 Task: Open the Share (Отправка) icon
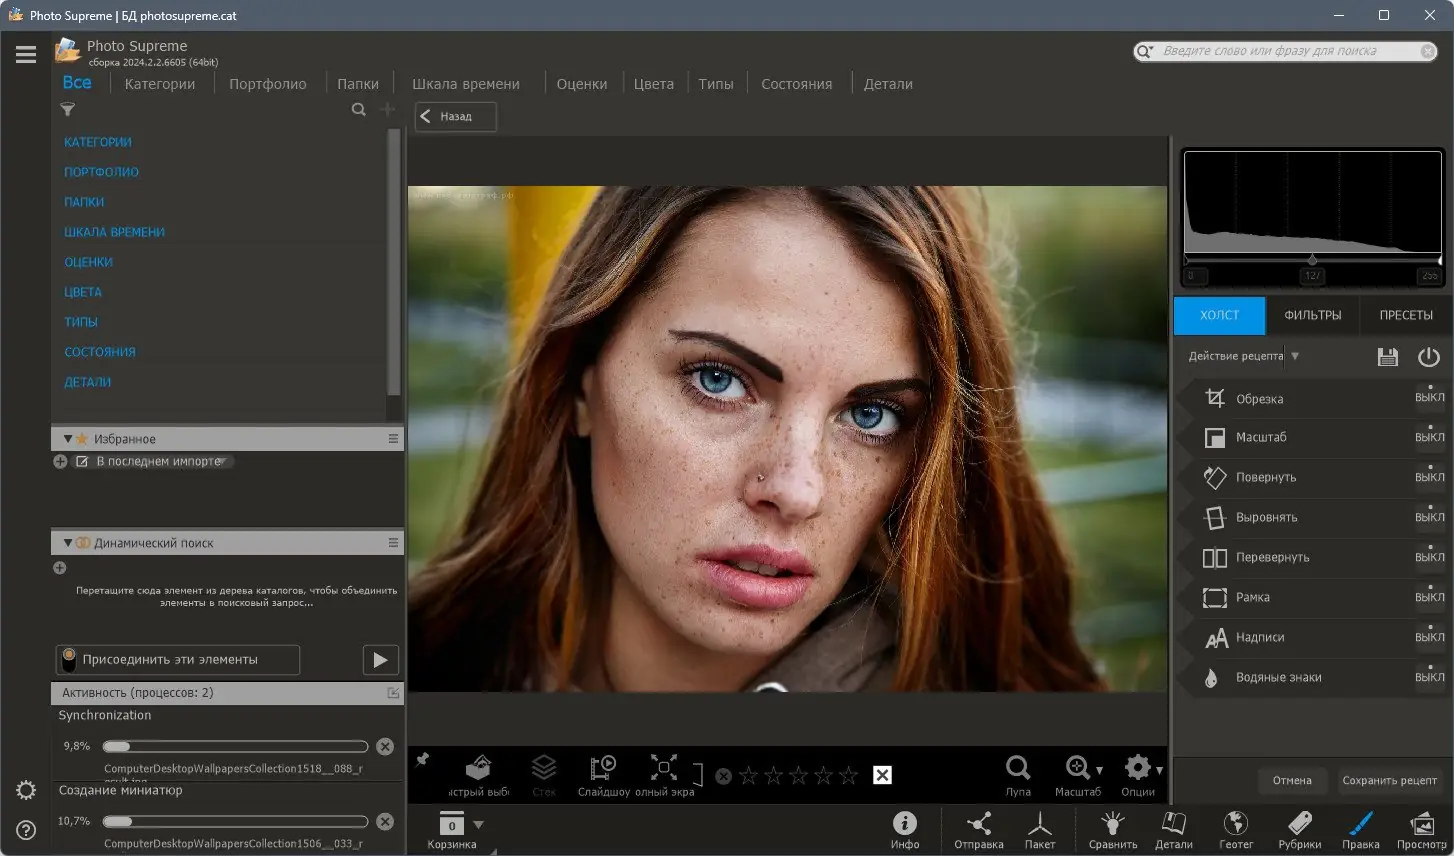tap(978, 824)
